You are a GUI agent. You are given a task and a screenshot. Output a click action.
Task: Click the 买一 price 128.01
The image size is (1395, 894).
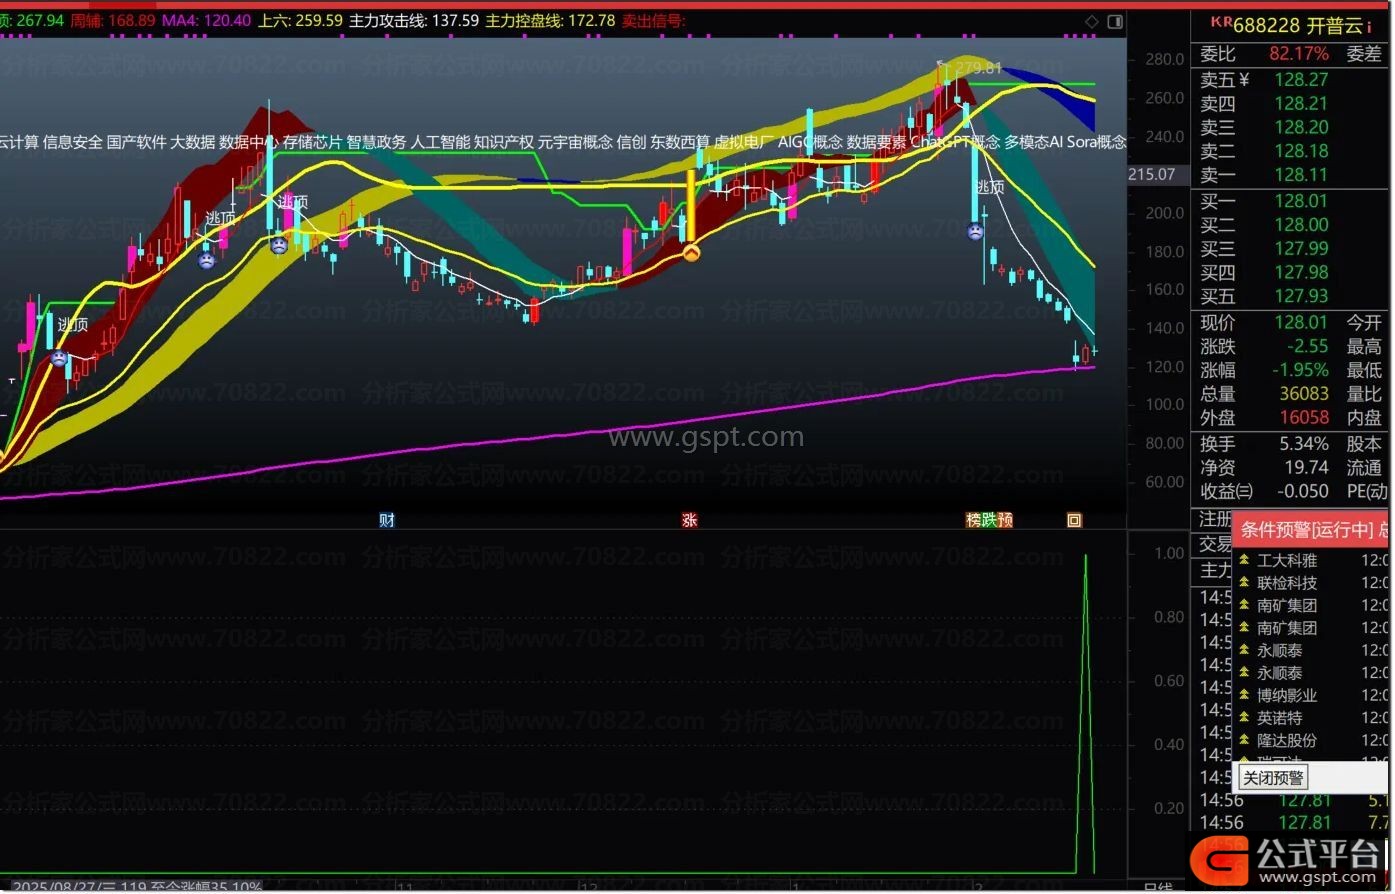pyautogui.click(x=1300, y=201)
